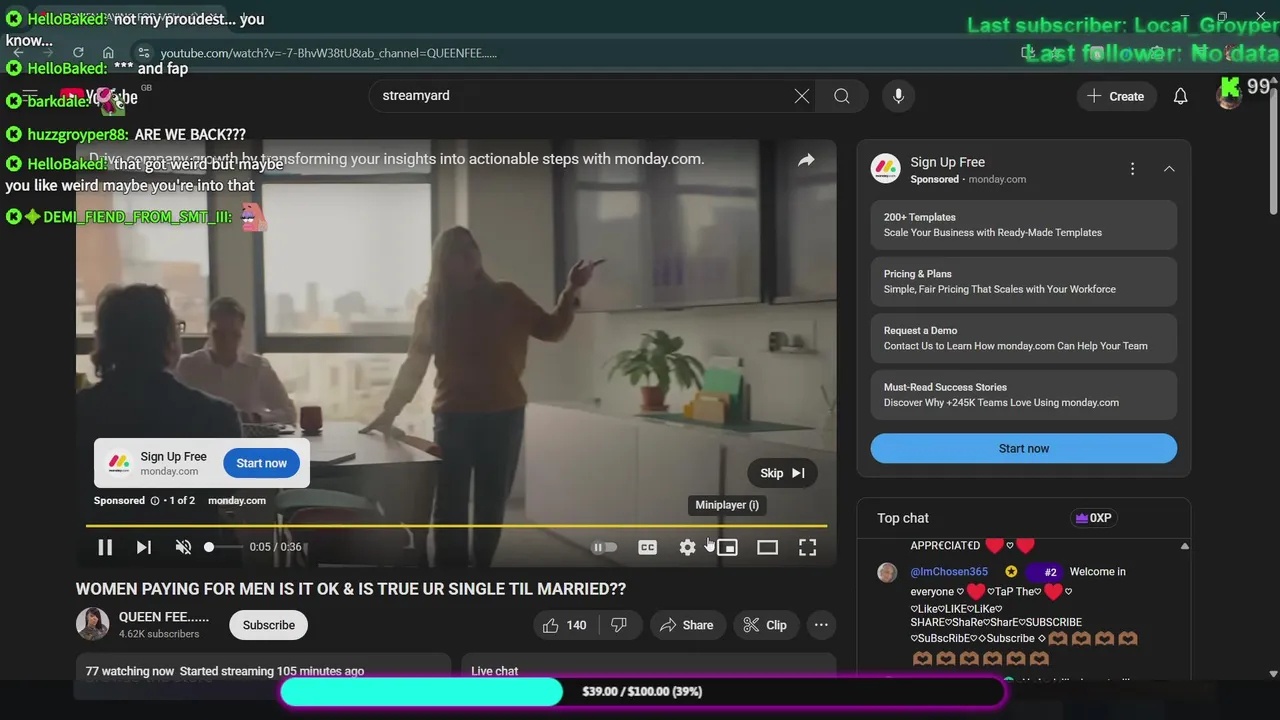Open QUEEN FEE channel avatar
This screenshot has width=1280, height=720.
[x=93, y=624]
